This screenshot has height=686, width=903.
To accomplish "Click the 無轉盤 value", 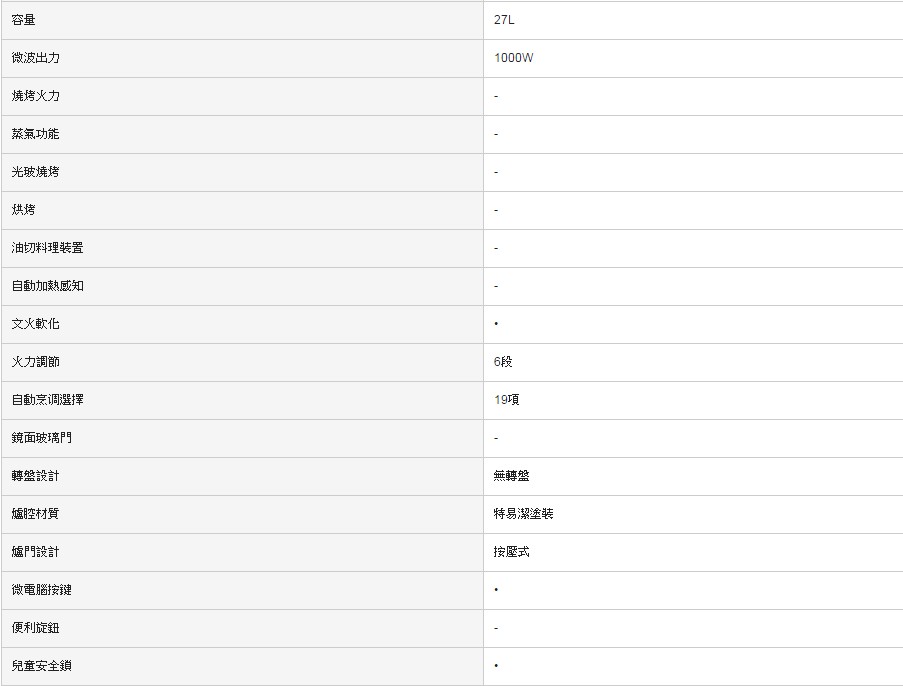I will pyautogui.click(x=511, y=476).
